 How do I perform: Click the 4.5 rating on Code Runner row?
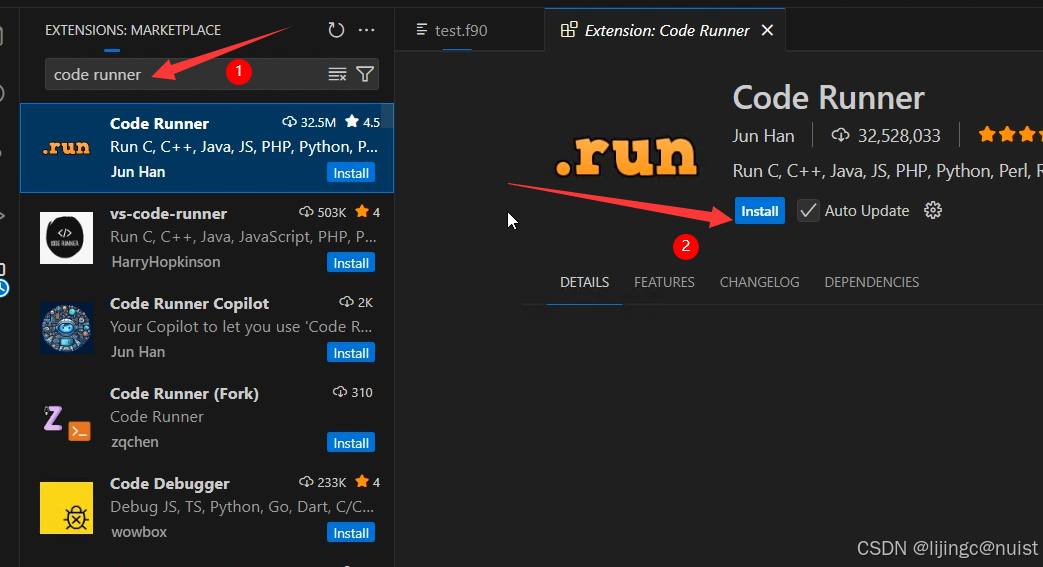click(x=363, y=122)
